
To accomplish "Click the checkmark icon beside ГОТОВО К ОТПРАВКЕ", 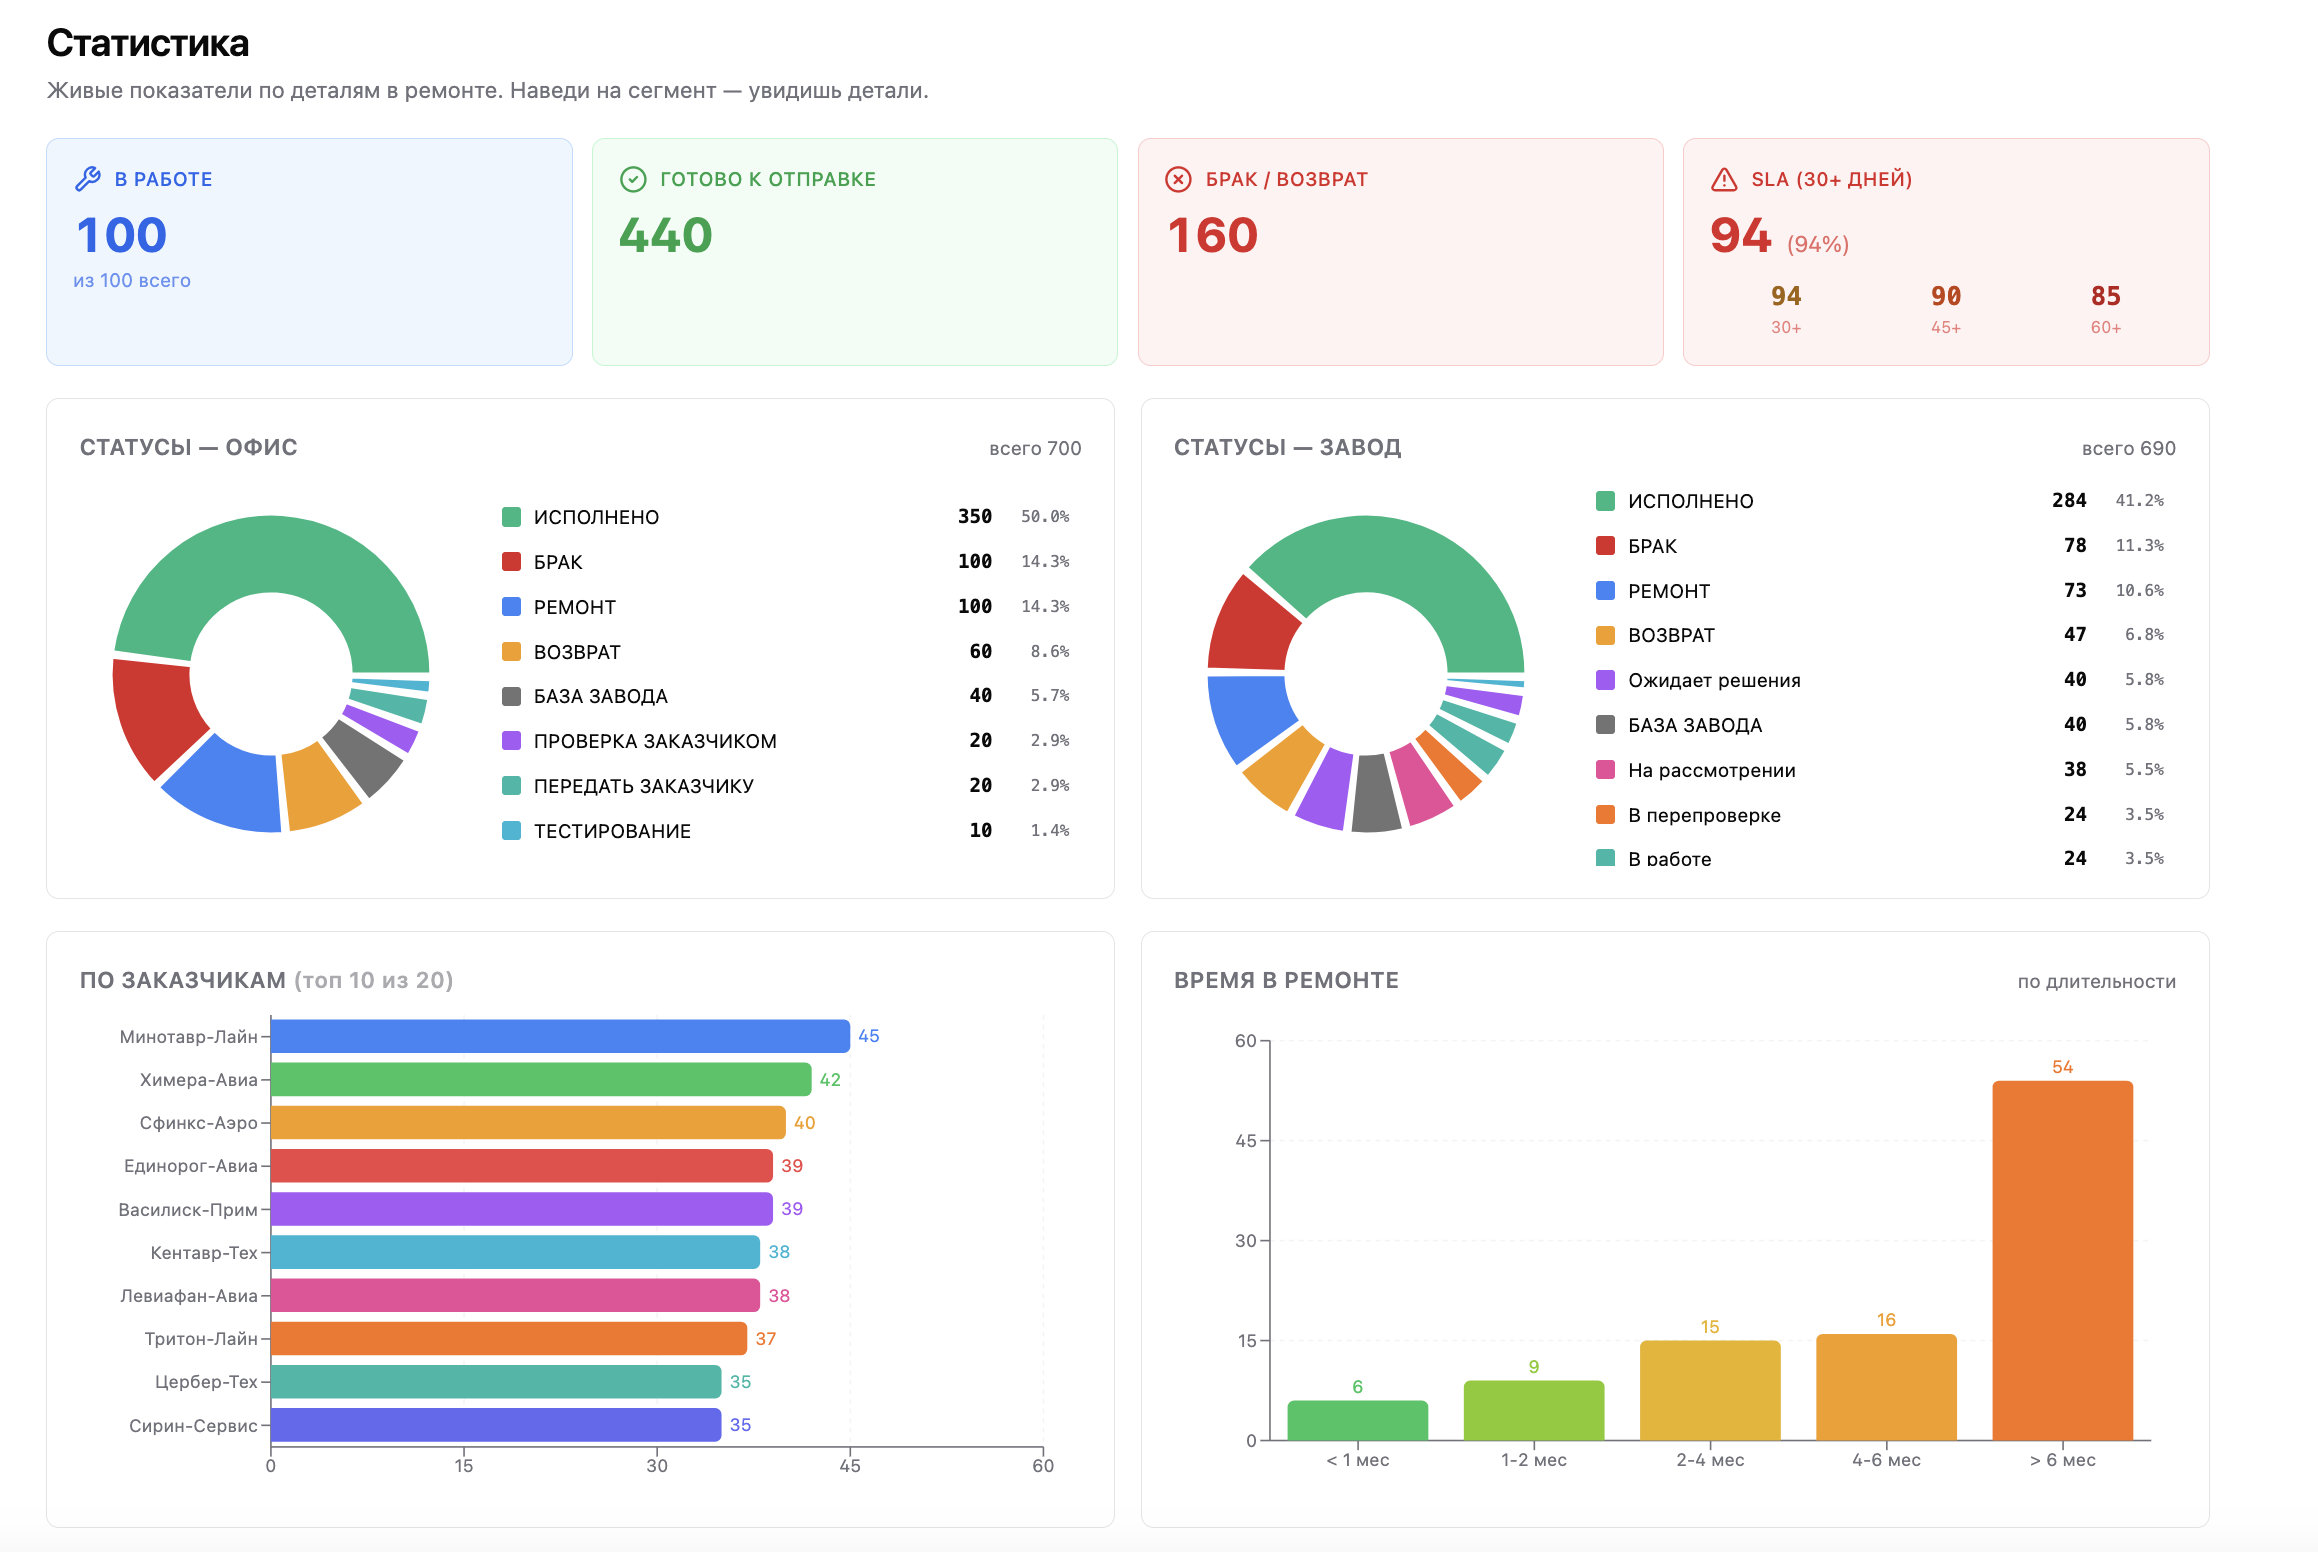I will click(x=633, y=179).
